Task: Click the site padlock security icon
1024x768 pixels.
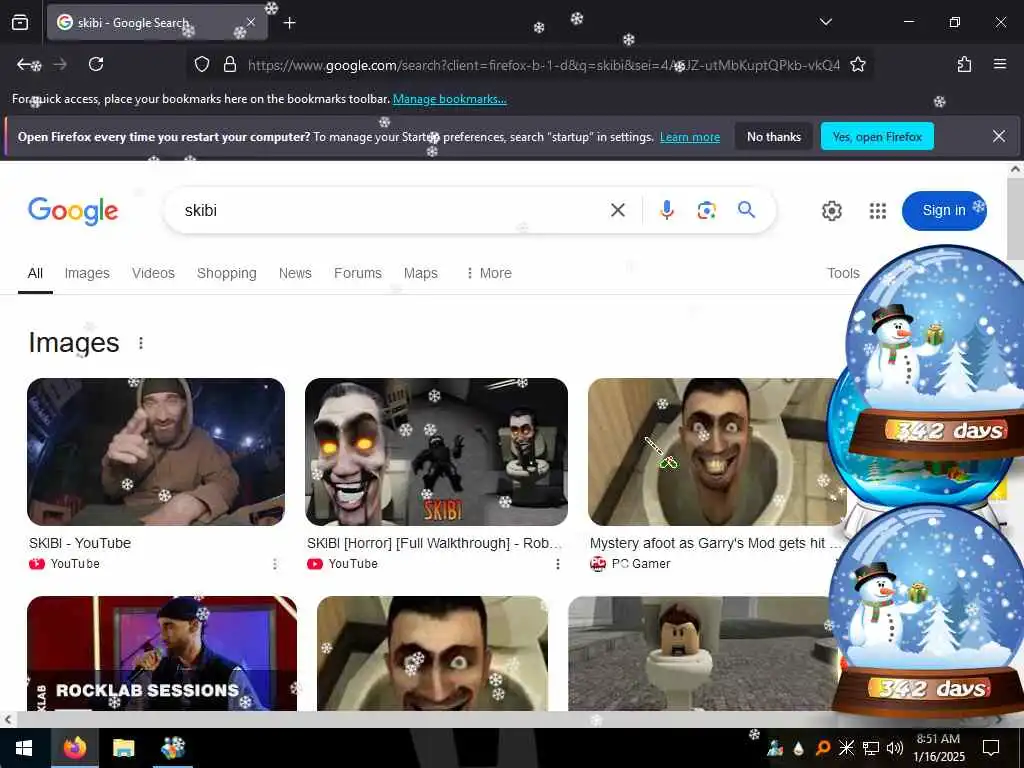Action: [230, 64]
